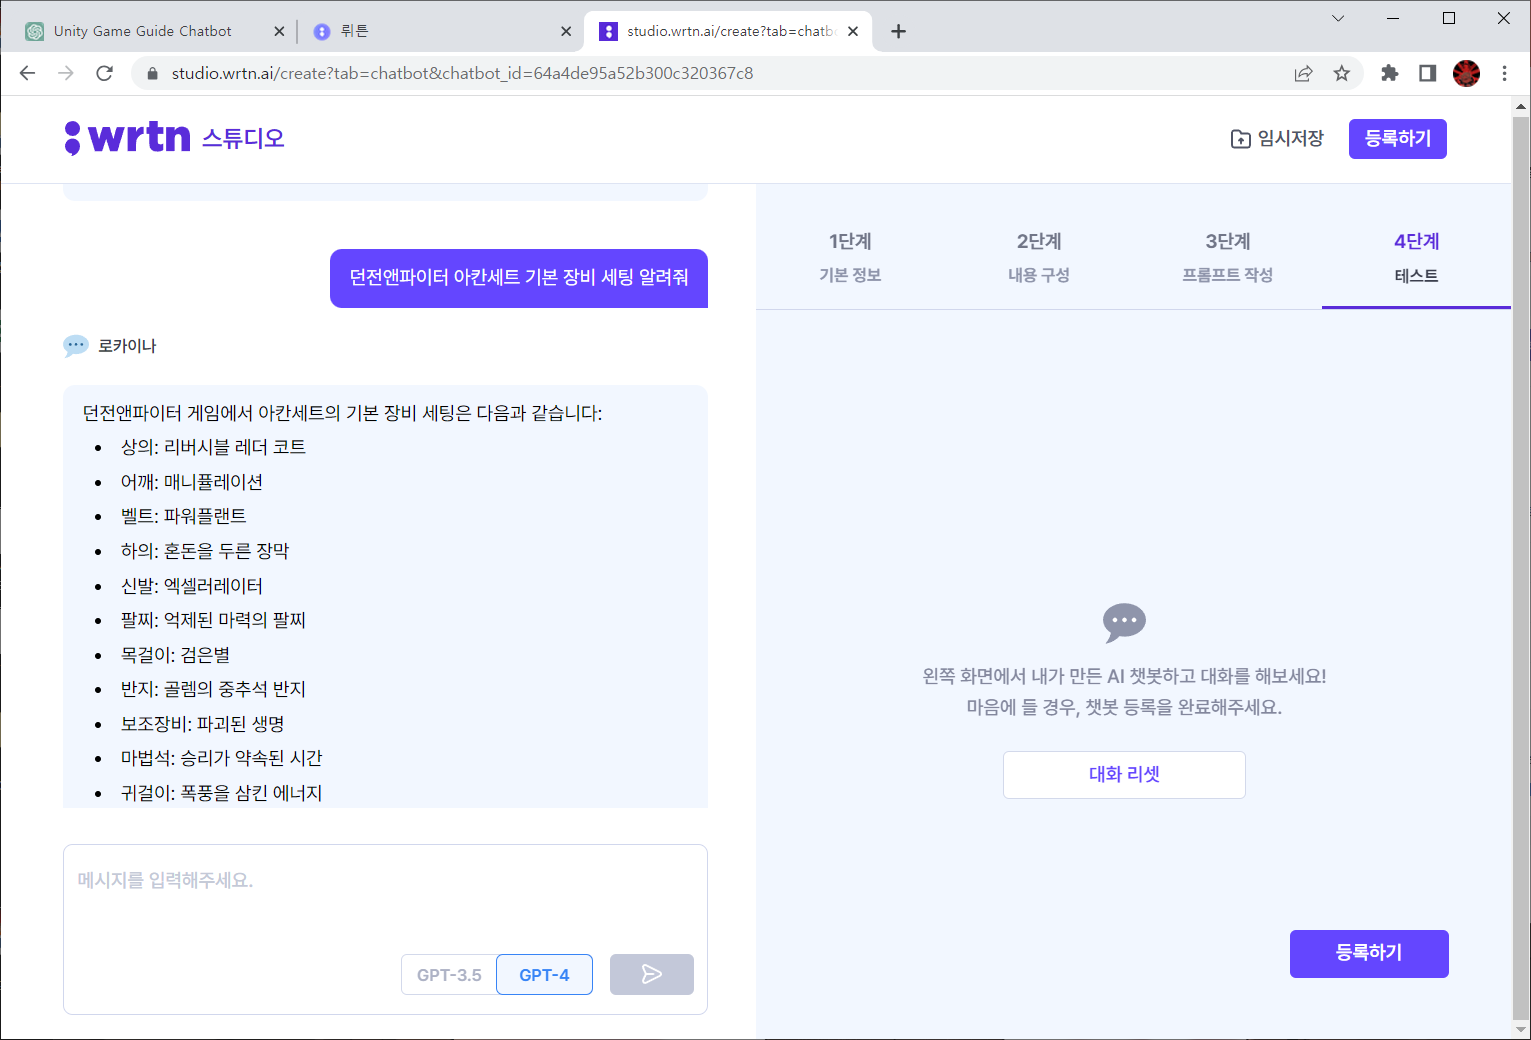The width and height of the screenshot is (1531, 1040).
Task: Select the GPT-4 model toggle
Action: [x=544, y=975]
